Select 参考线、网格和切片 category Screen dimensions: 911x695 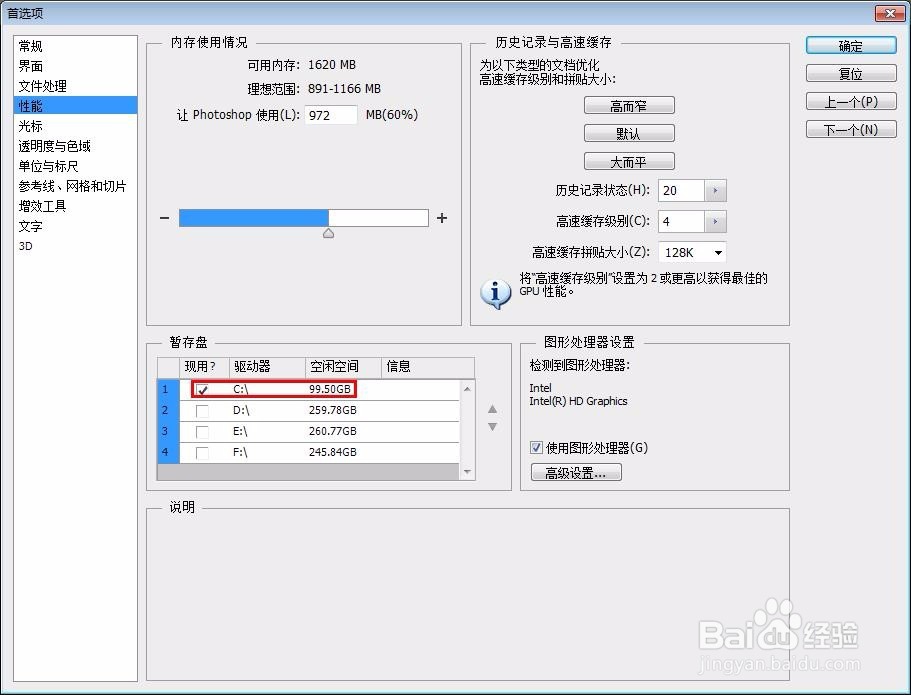point(75,186)
